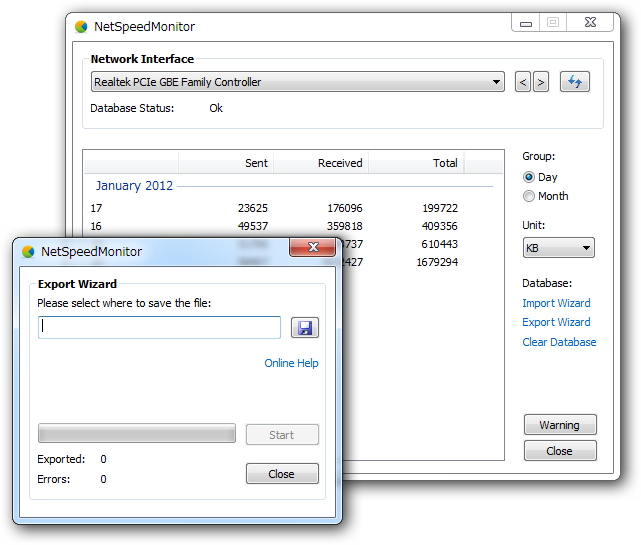This screenshot has width=641, height=545.
Task: Minimize the main NetSpeedMonitor window
Action: click(526, 22)
